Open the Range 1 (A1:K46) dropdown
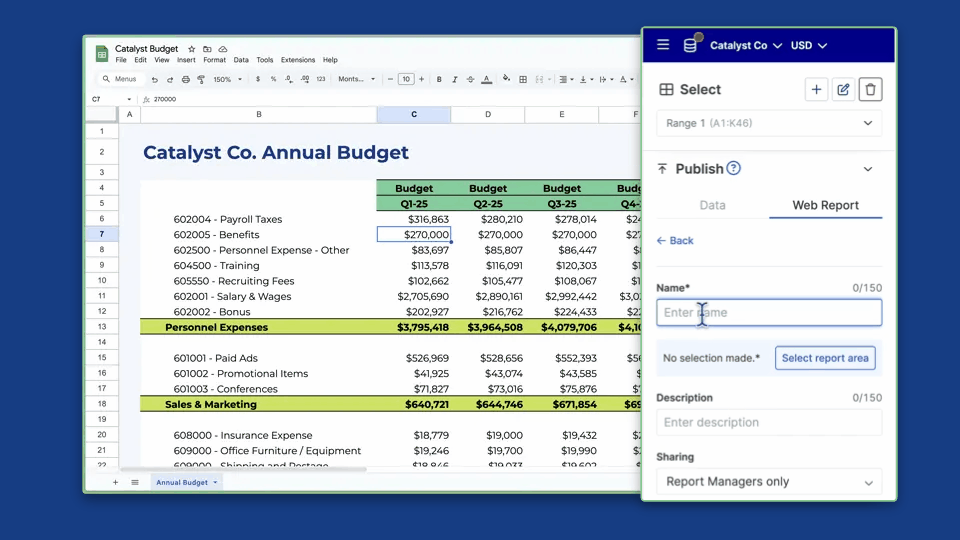This screenshot has height=540, width=960. click(769, 123)
